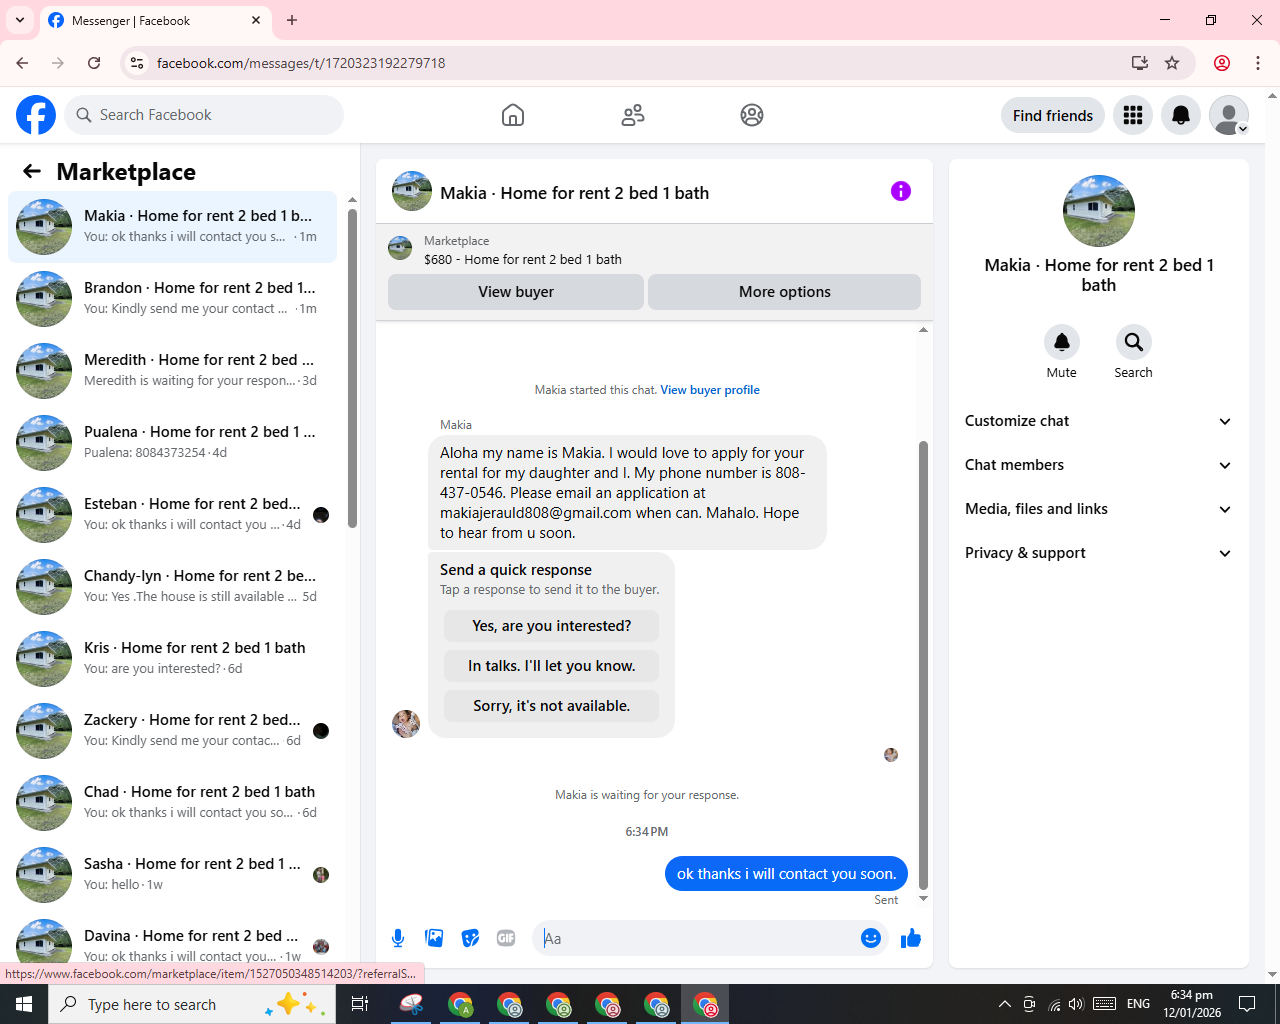Bookmark this page with the star icon
1280x1024 pixels.
point(1172,63)
